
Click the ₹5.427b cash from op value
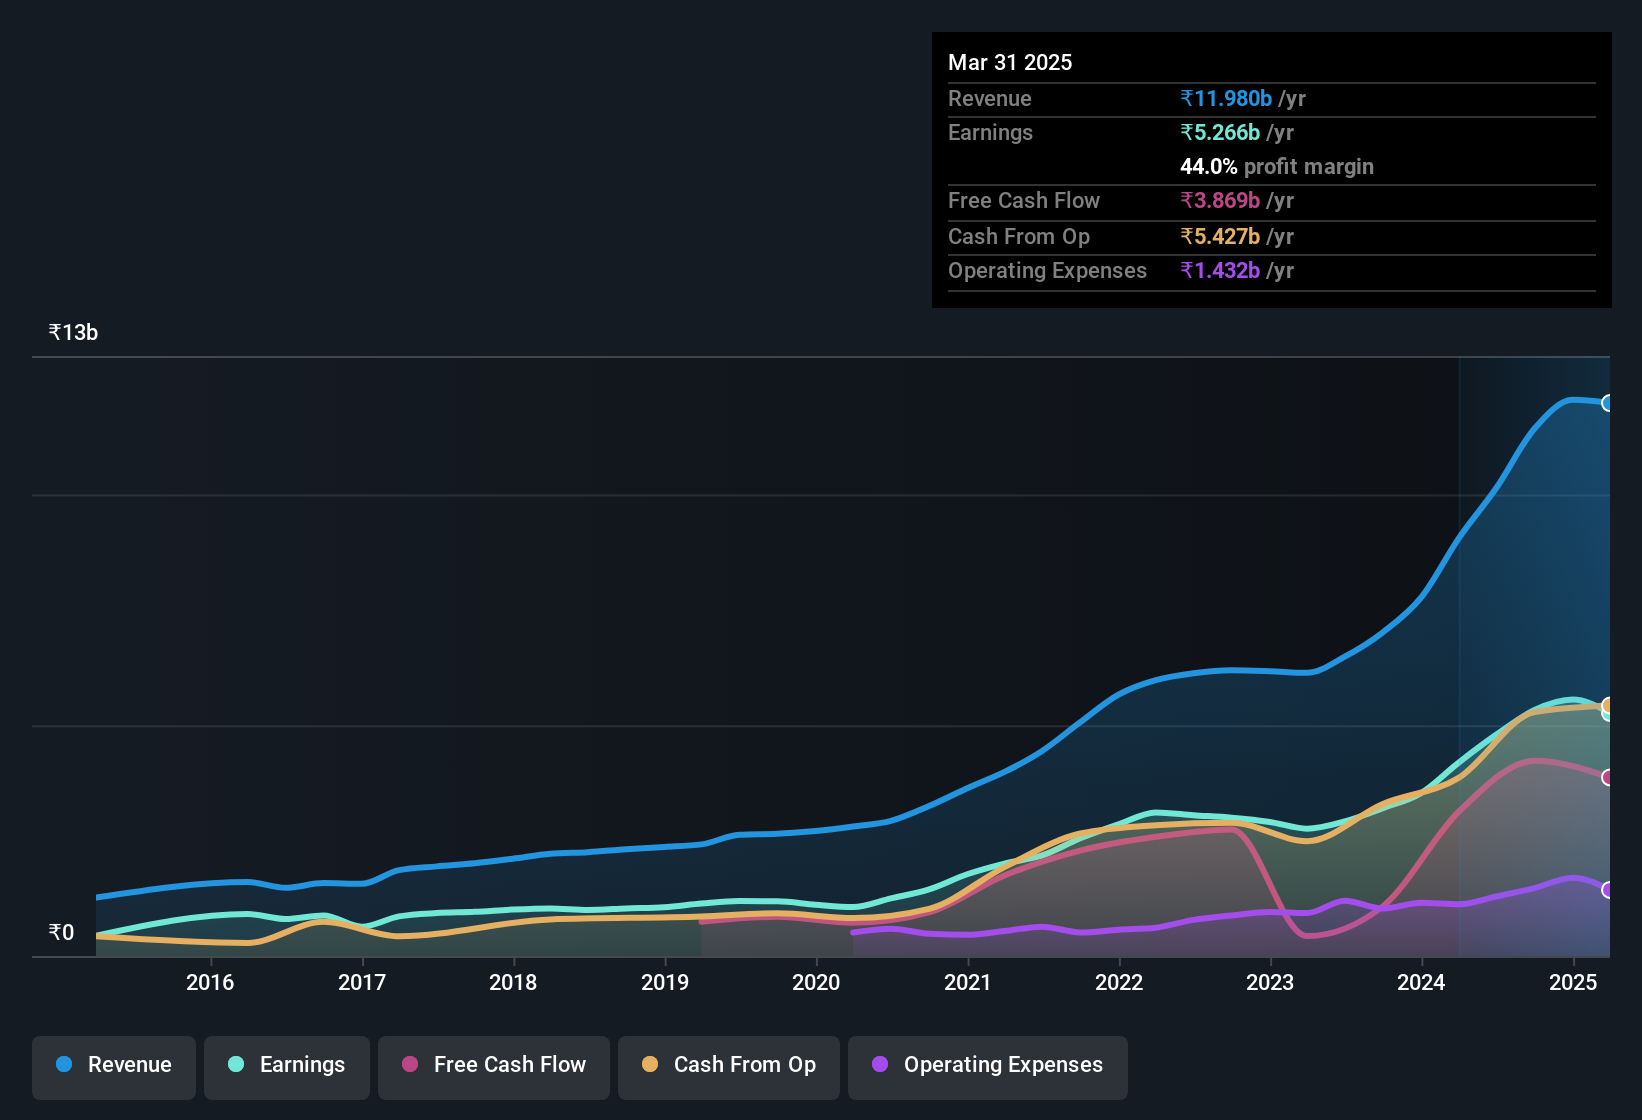[1220, 236]
